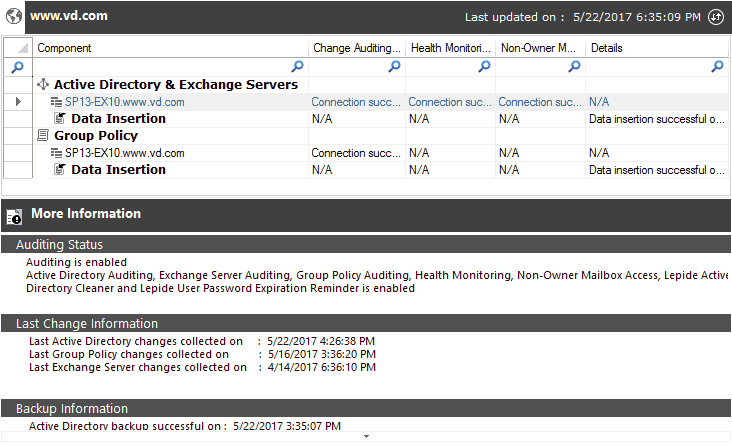Click the Active Directory & Exchange Servers group icon

(x=43, y=85)
